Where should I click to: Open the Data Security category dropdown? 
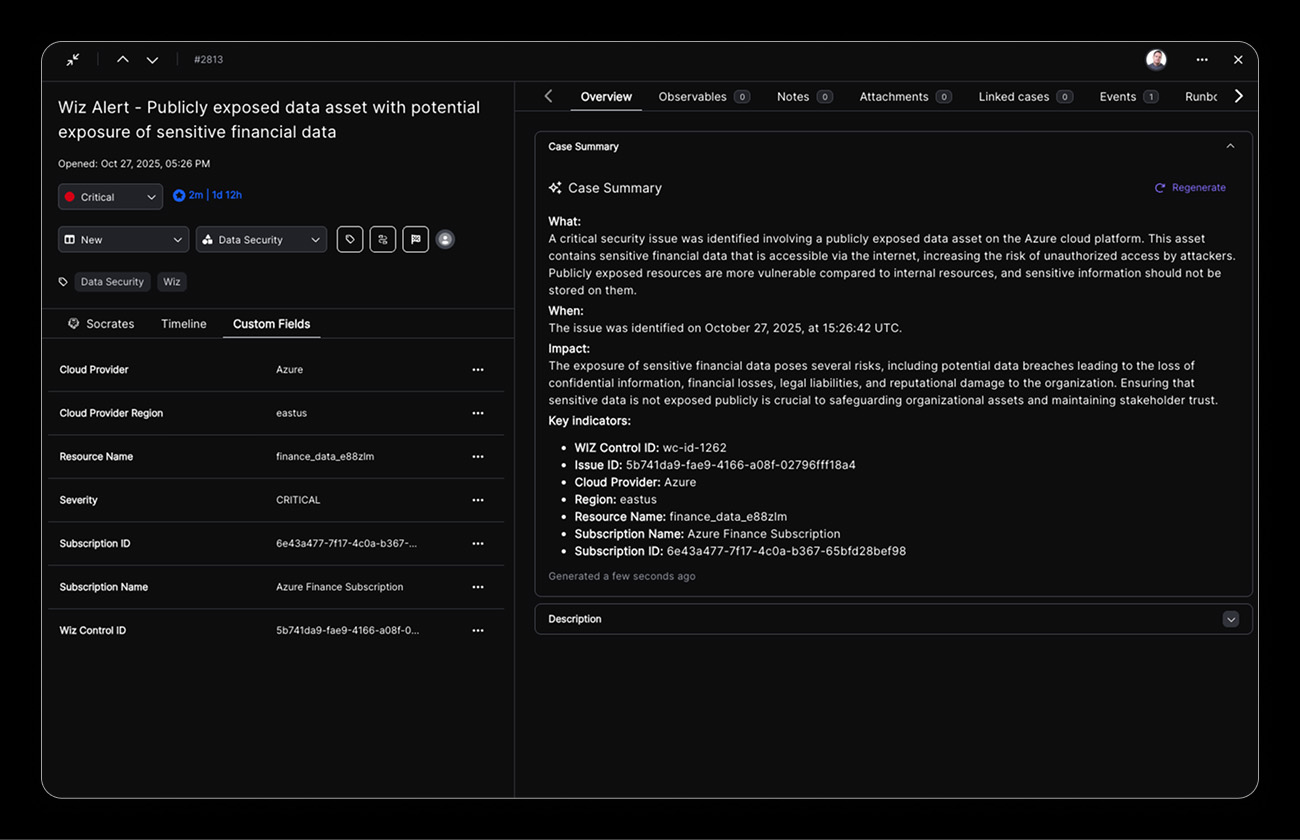(261, 240)
